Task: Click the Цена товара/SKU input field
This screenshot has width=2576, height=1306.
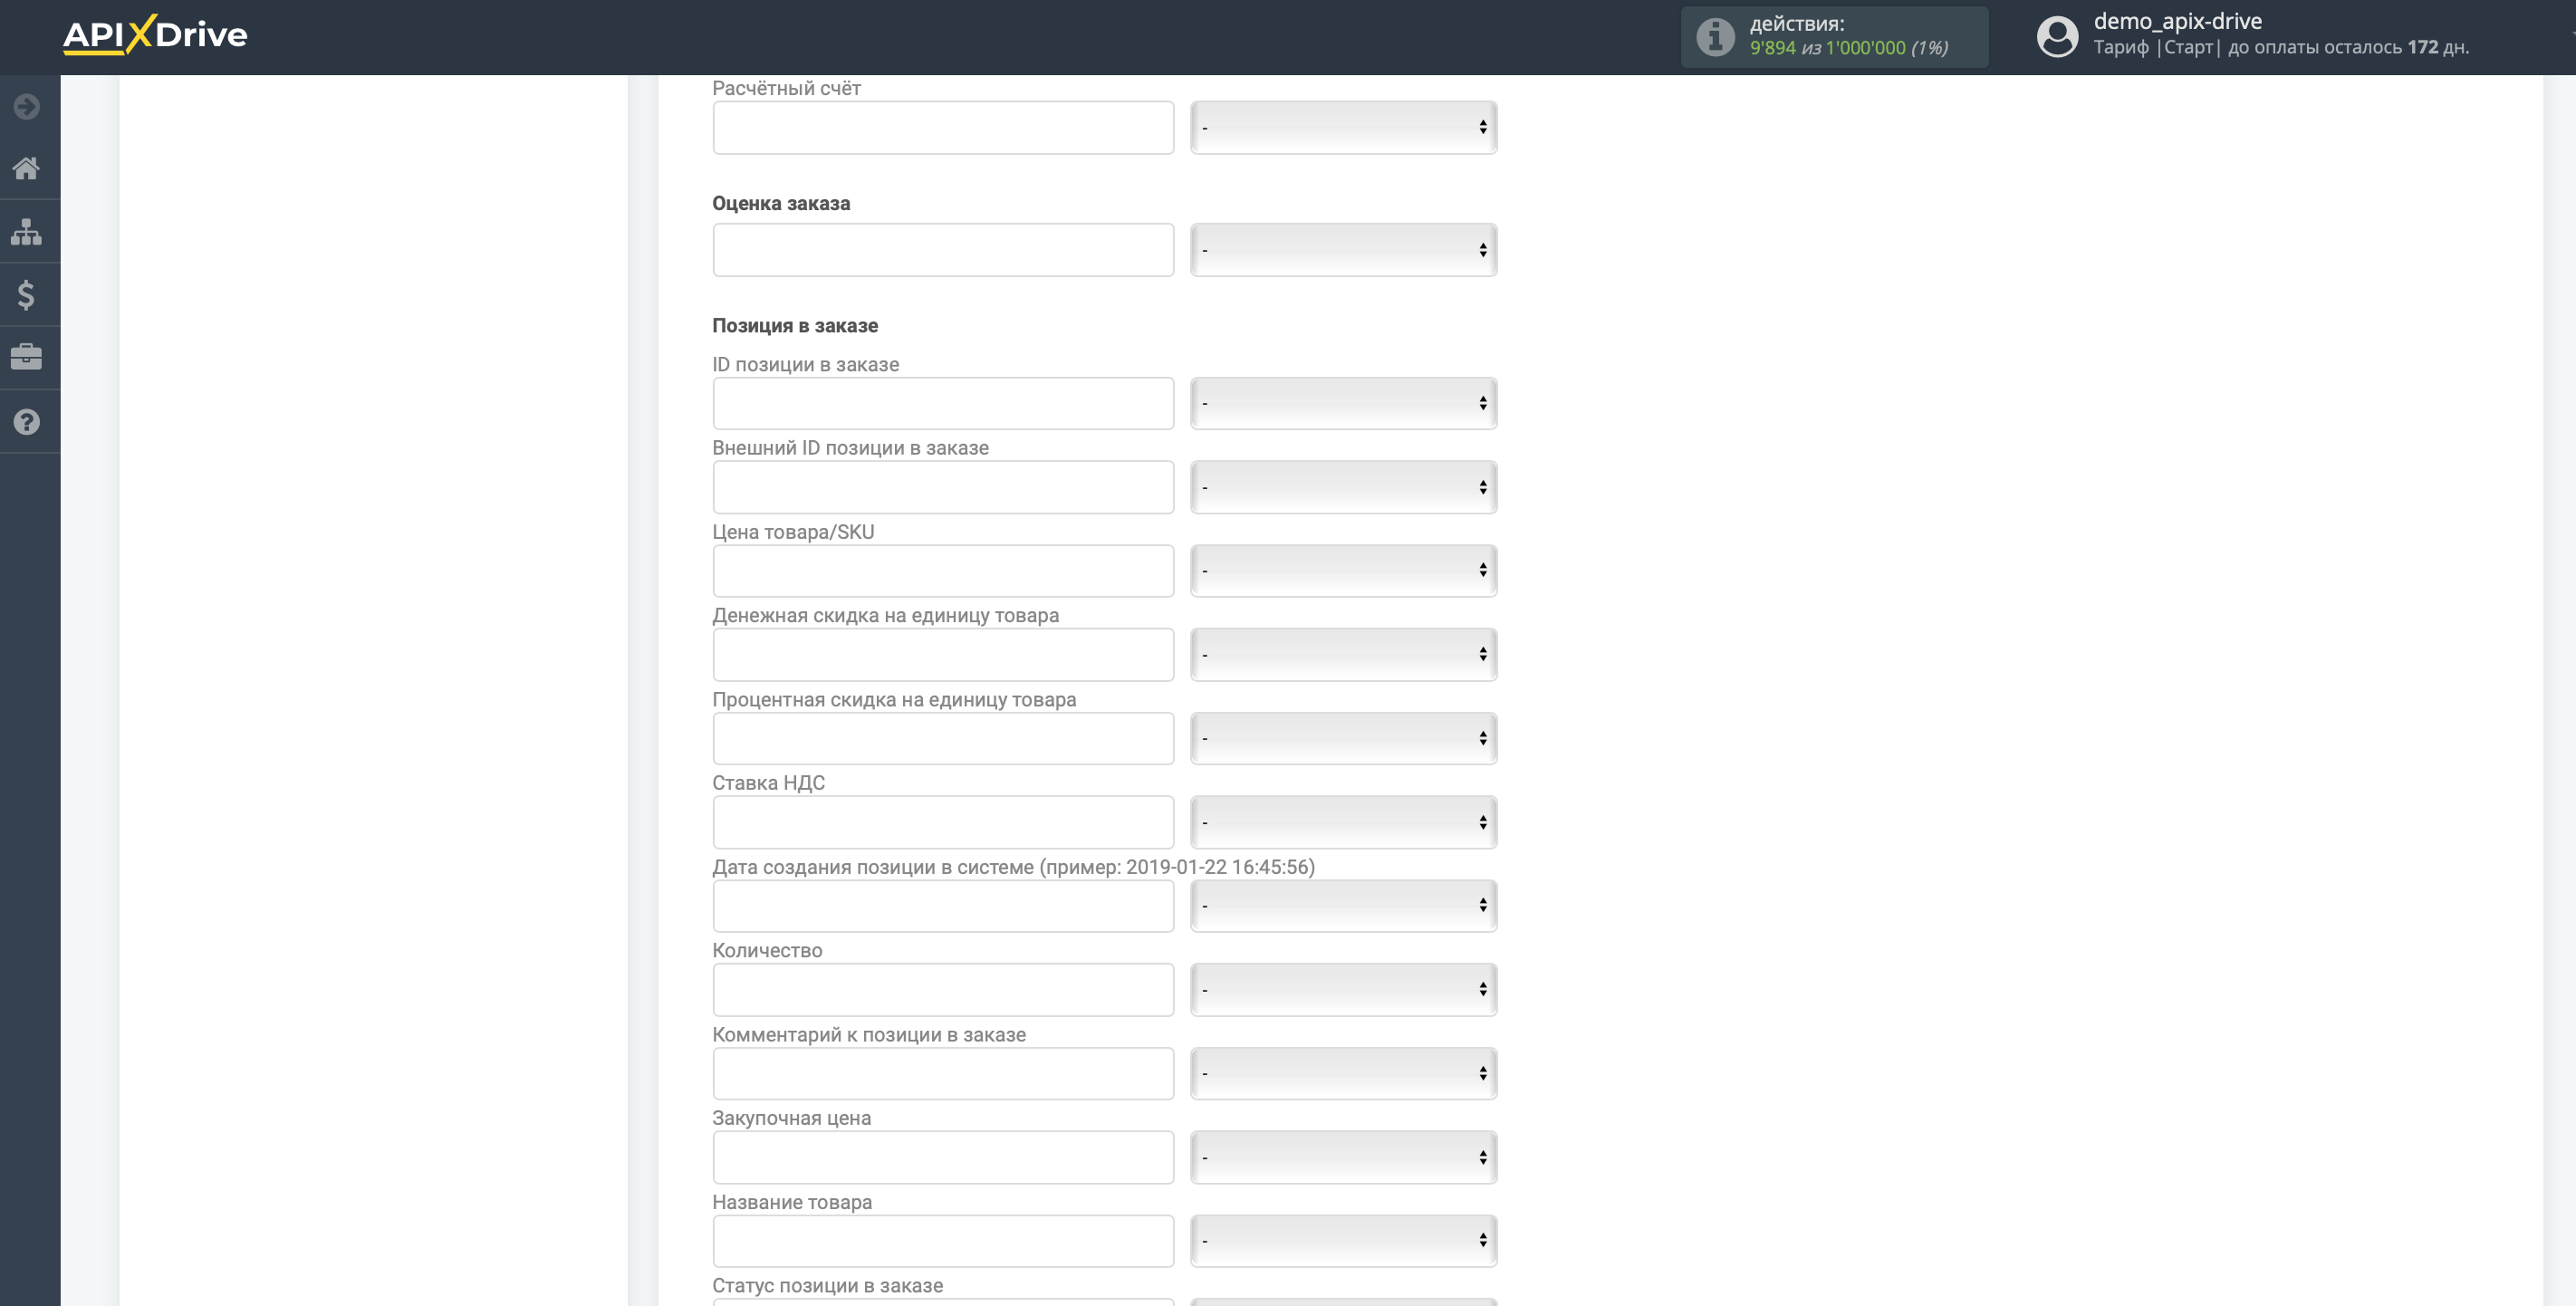Action: click(943, 570)
